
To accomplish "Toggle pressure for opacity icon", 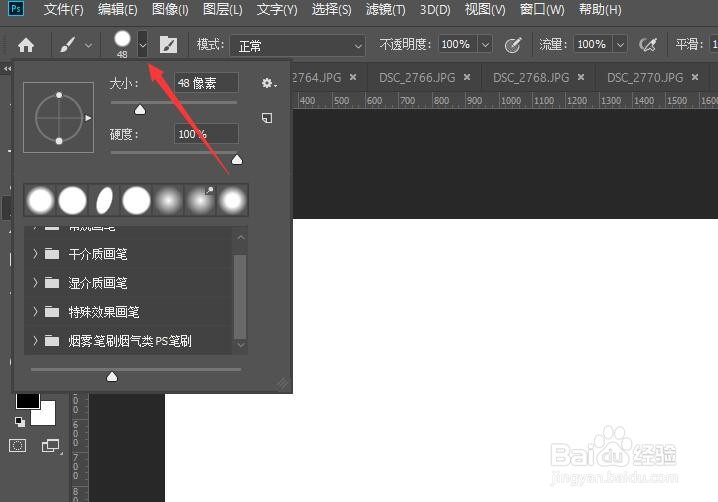I will [513, 45].
